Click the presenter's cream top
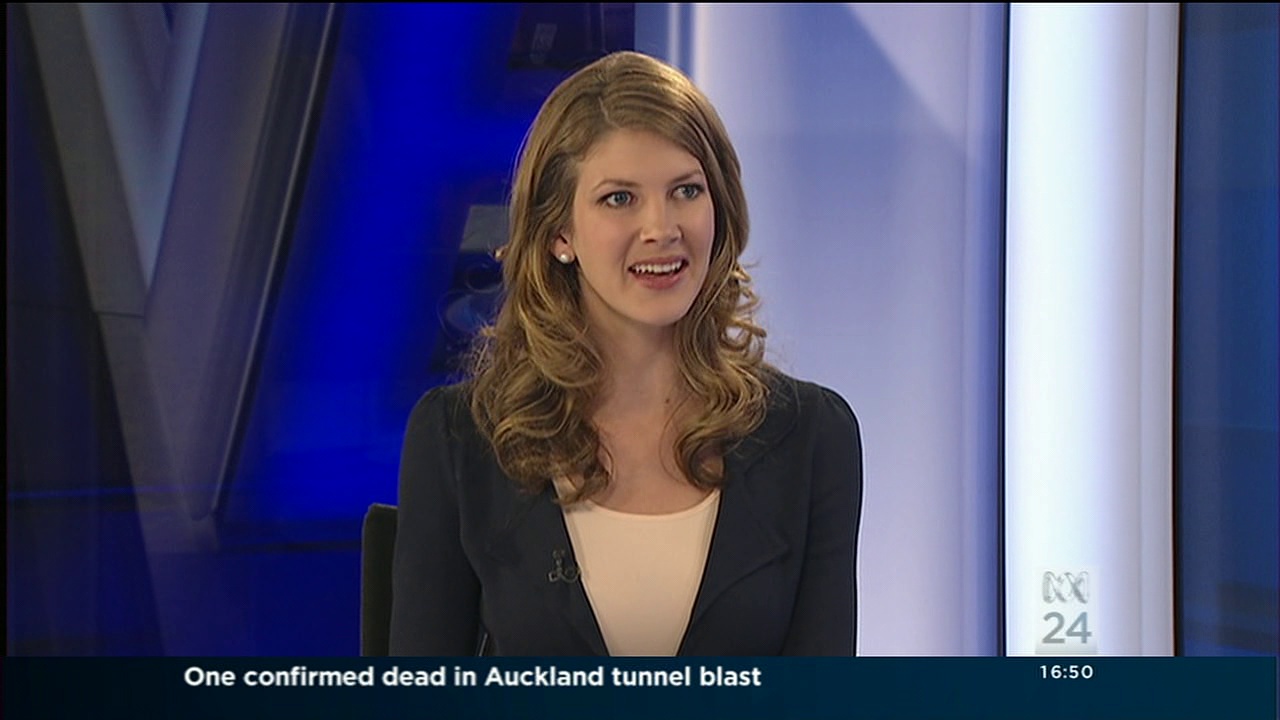 click(640, 570)
